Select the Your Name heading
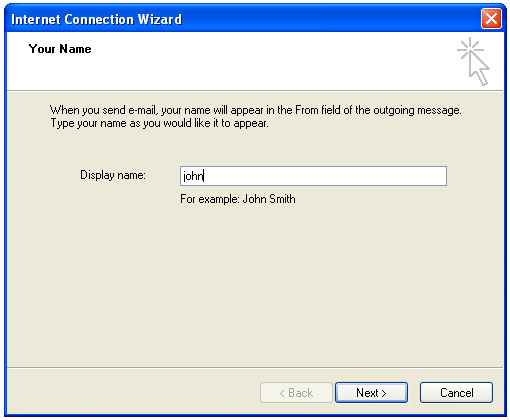Screen dimensions: 510x420 point(60,49)
